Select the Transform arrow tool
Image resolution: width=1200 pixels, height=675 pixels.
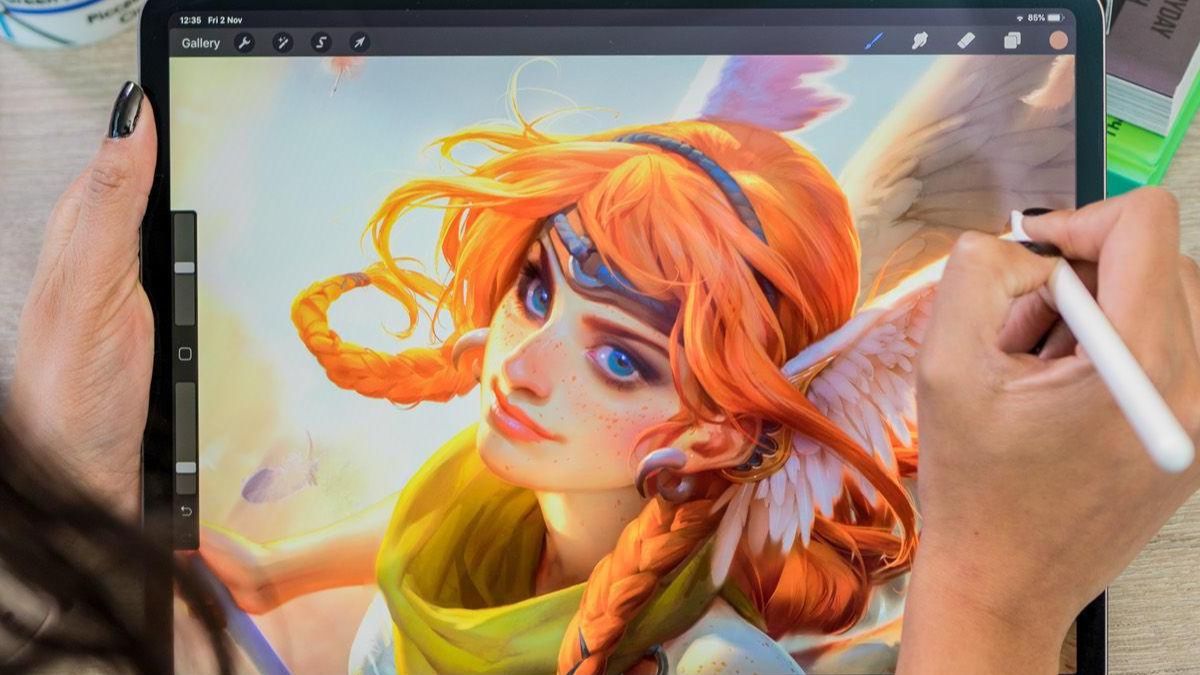360,43
